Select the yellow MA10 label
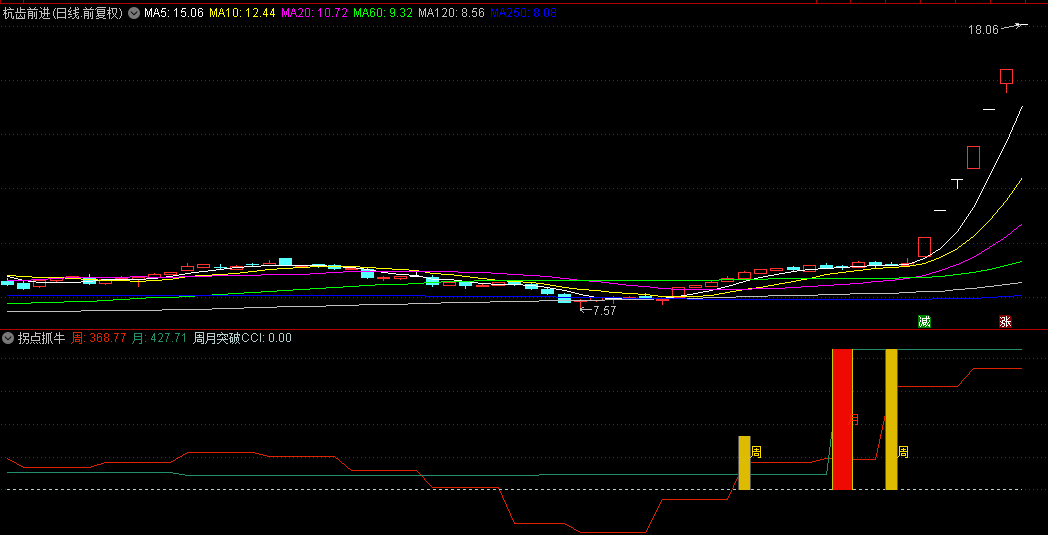The image size is (1048, 535). (242, 13)
